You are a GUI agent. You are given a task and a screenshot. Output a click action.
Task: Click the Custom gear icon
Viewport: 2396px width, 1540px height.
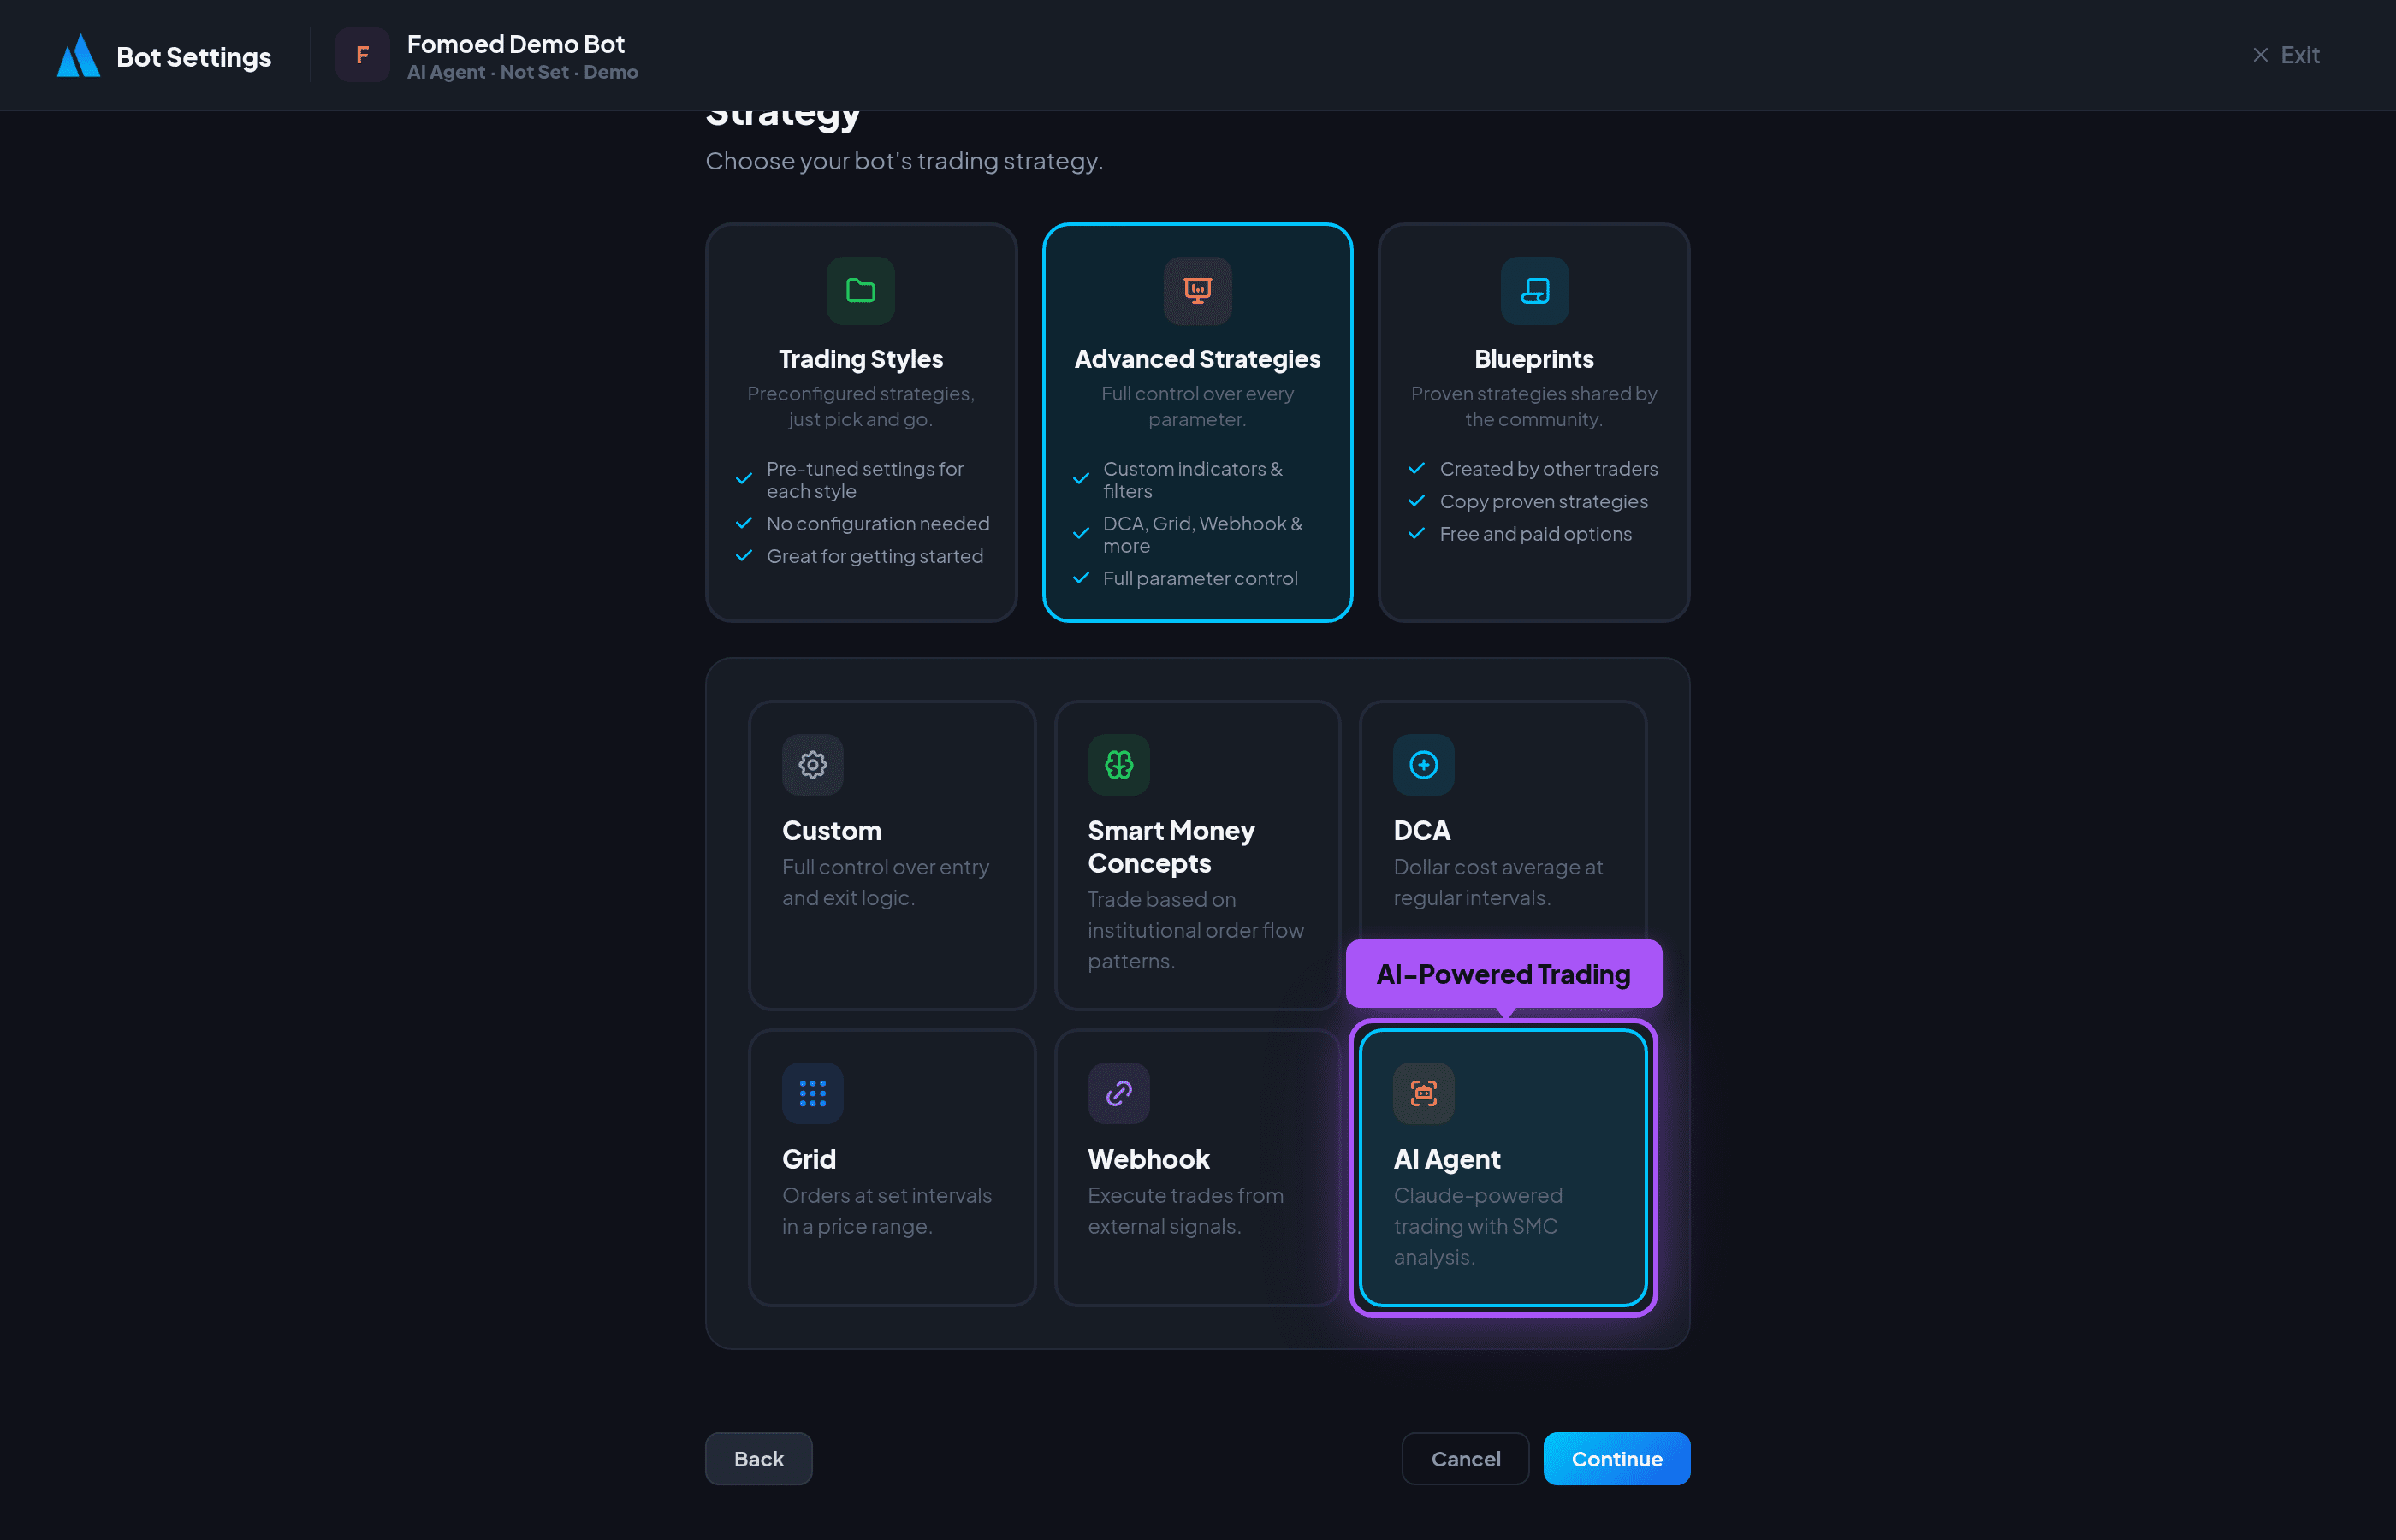pos(812,765)
